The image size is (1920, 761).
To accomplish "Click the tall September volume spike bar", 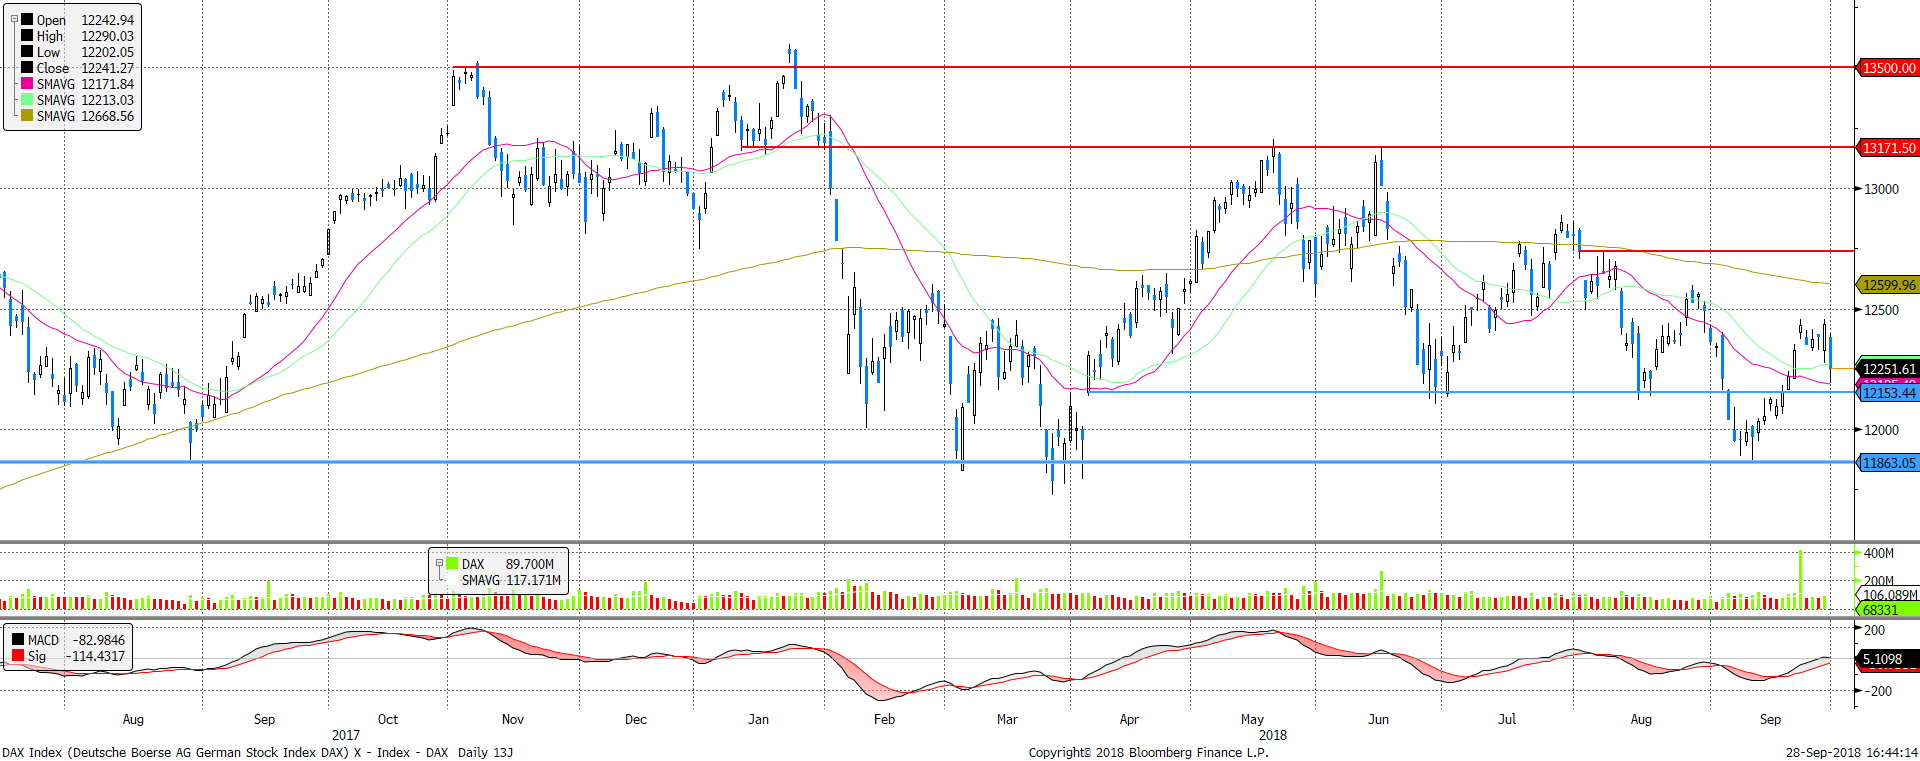I will tap(1800, 580).
